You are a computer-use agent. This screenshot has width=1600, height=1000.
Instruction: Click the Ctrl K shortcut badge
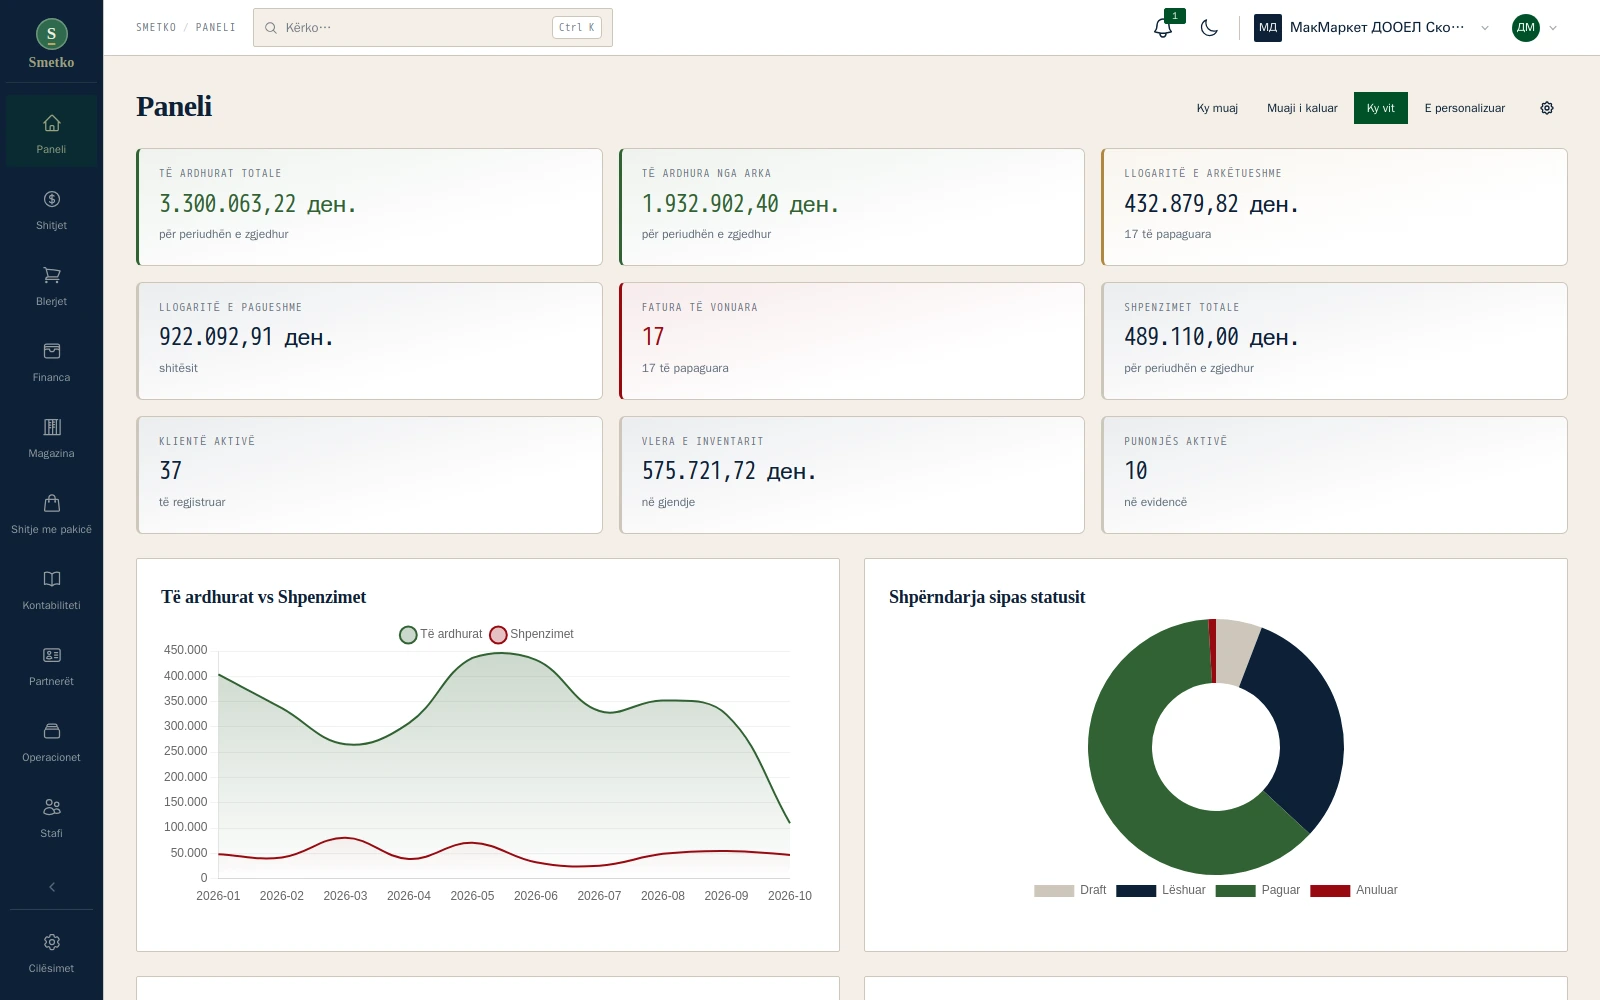pos(577,28)
